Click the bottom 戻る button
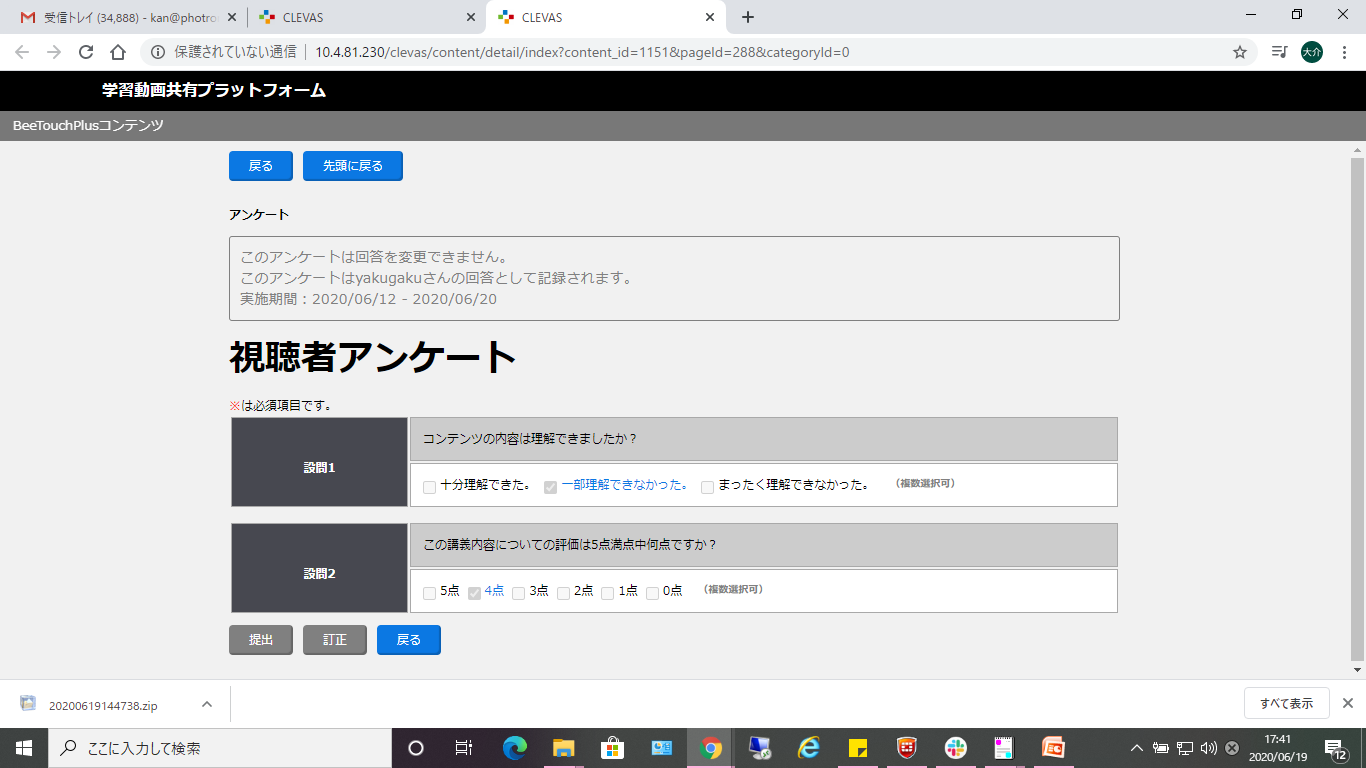 409,640
